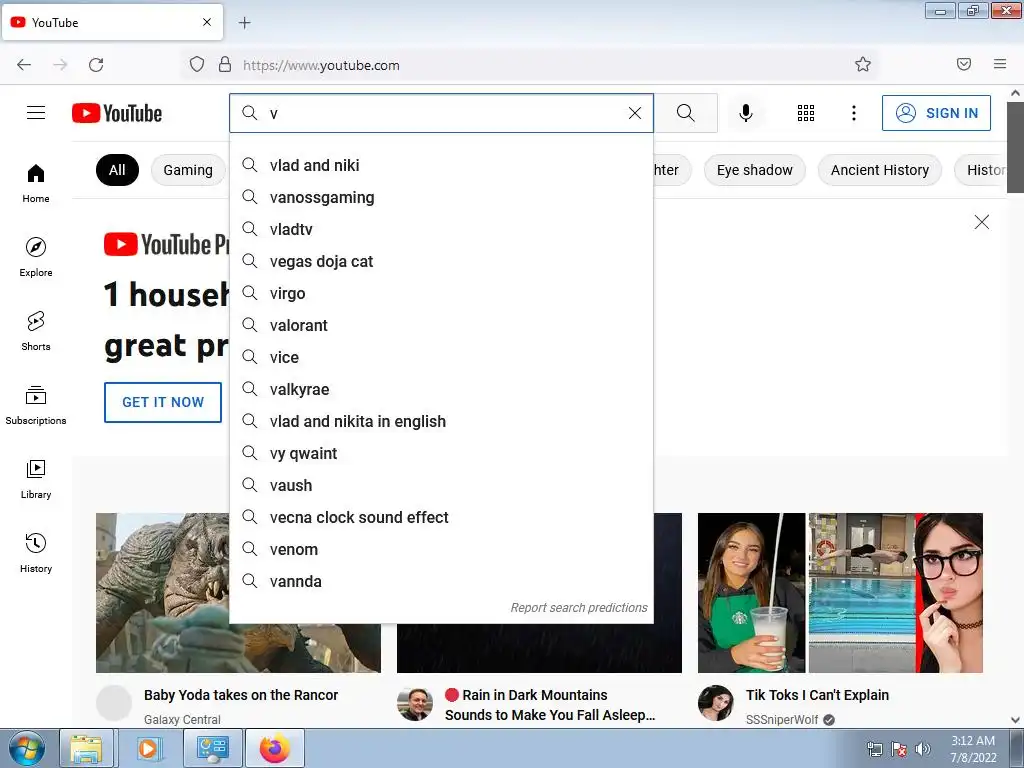Start voice search with the microphone icon
The height and width of the screenshot is (768, 1024).
pos(746,113)
